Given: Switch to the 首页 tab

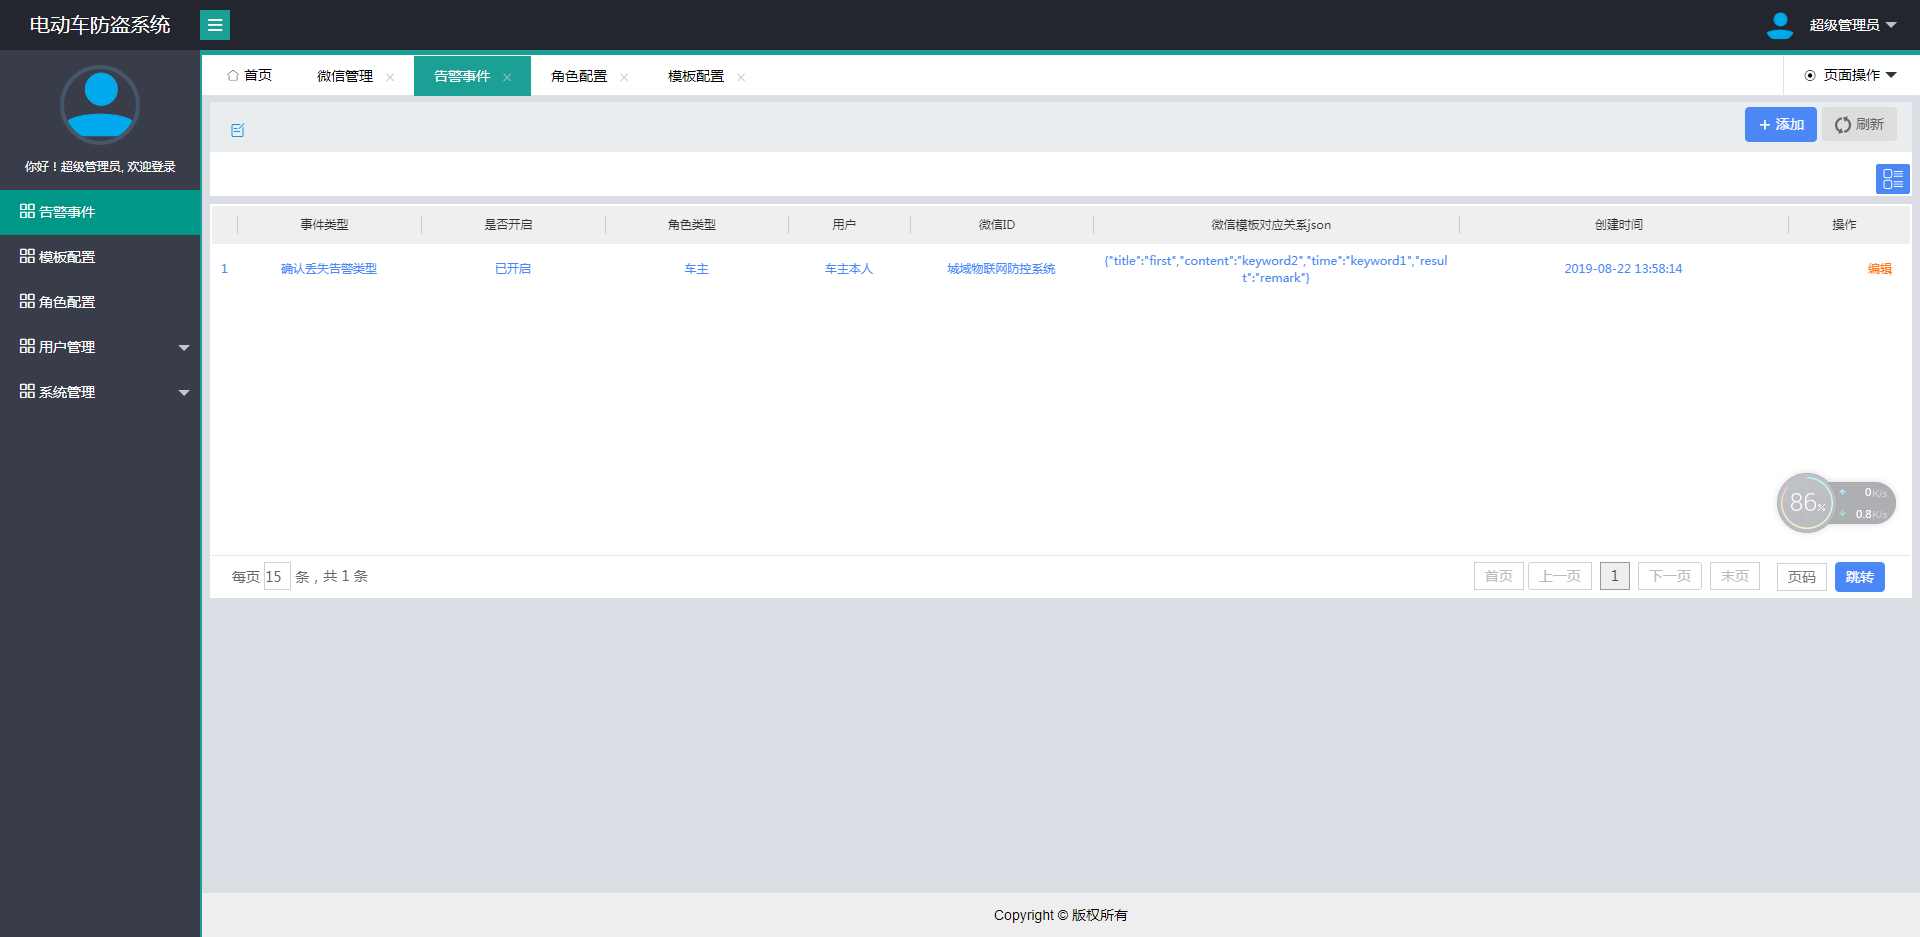Looking at the screenshot, I should click(250, 76).
